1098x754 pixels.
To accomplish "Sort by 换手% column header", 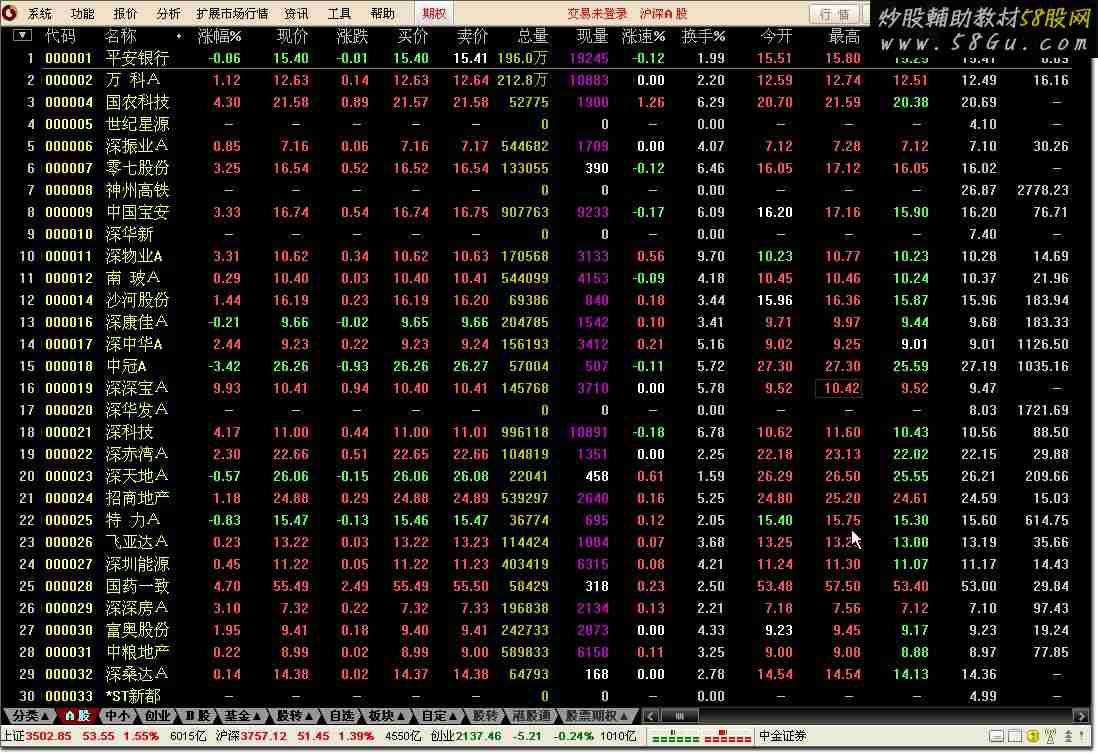I will pyautogui.click(x=704, y=36).
